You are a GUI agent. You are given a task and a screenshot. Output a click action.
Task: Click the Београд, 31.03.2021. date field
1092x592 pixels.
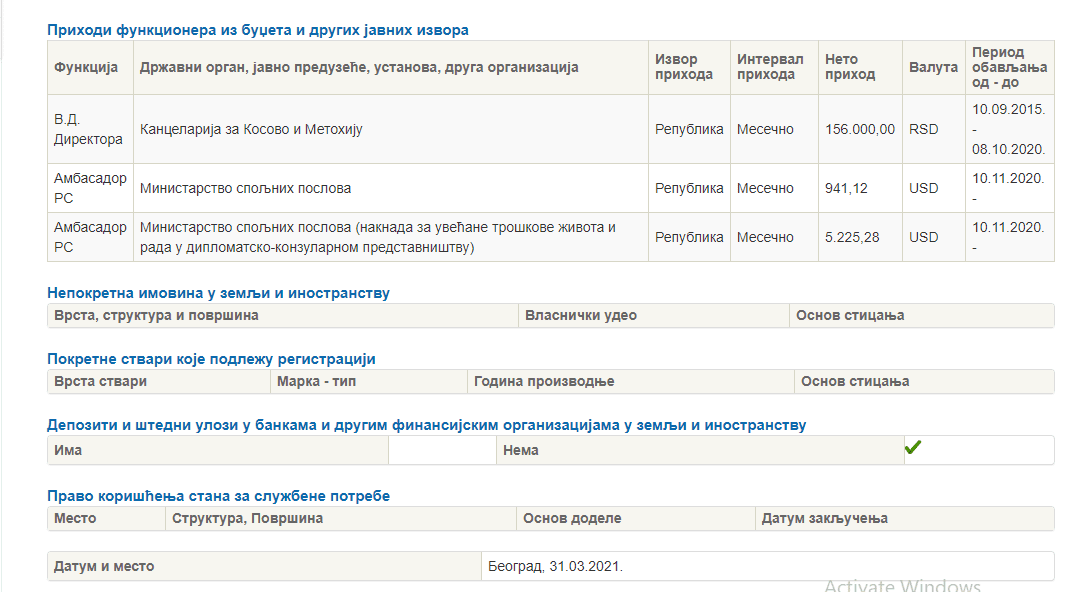[x=767, y=566]
